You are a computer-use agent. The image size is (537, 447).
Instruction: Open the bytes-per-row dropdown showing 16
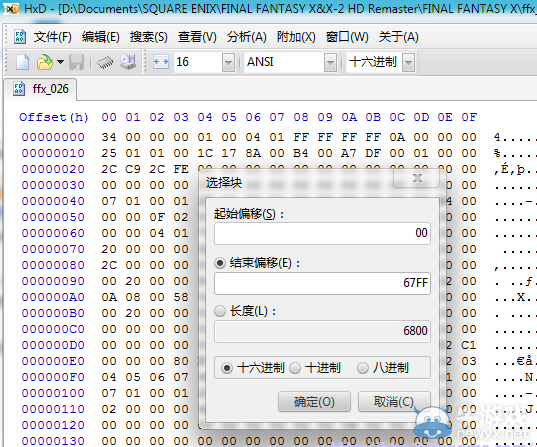[228, 63]
